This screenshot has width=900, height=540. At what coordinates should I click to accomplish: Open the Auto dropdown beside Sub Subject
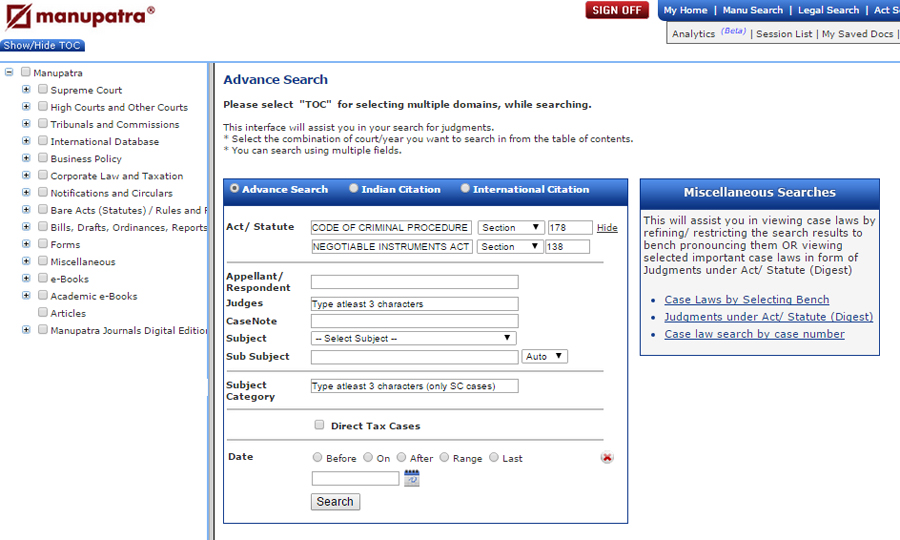click(545, 356)
